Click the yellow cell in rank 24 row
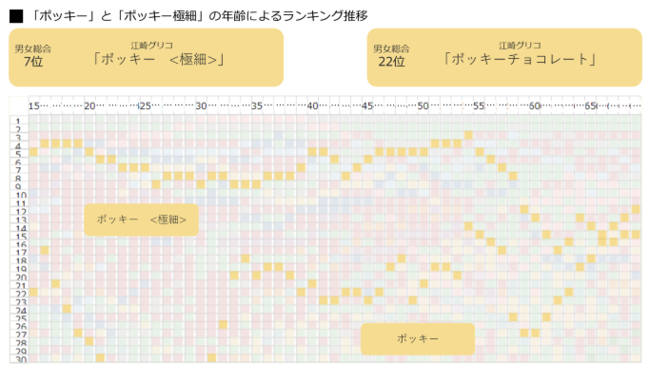 point(67,309)
